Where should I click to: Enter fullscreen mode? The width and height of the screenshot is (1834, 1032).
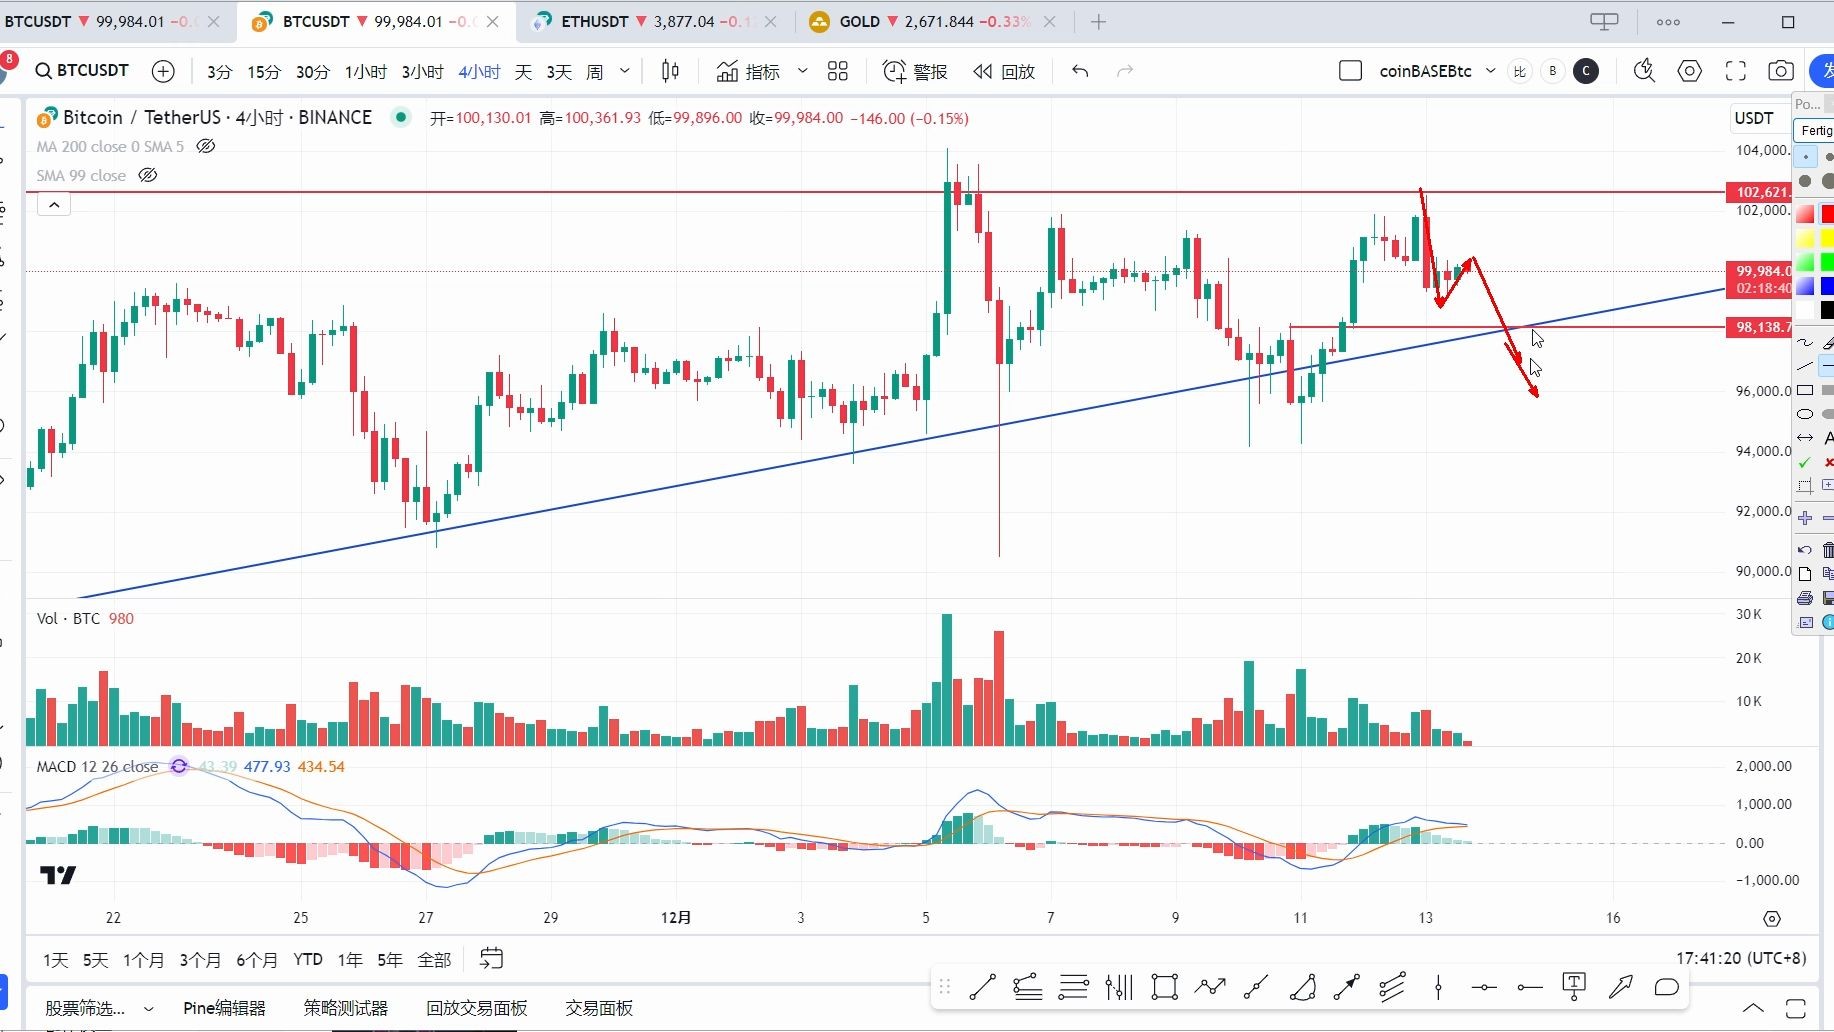click(1736, 71)
